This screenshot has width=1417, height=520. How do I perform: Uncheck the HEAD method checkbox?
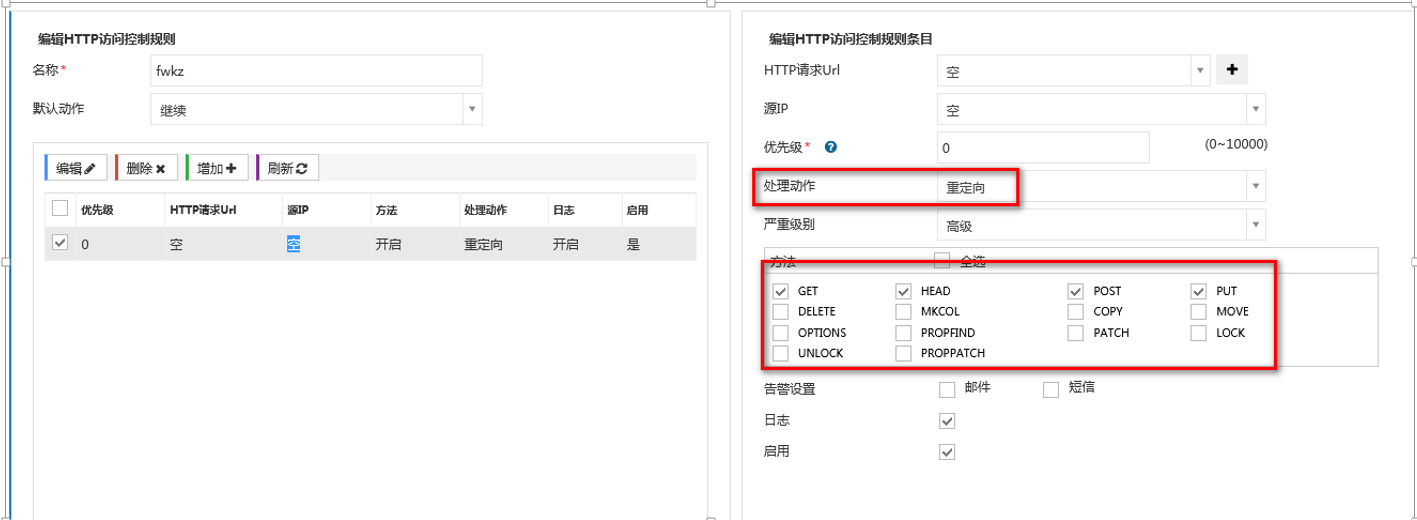(903, 291)
